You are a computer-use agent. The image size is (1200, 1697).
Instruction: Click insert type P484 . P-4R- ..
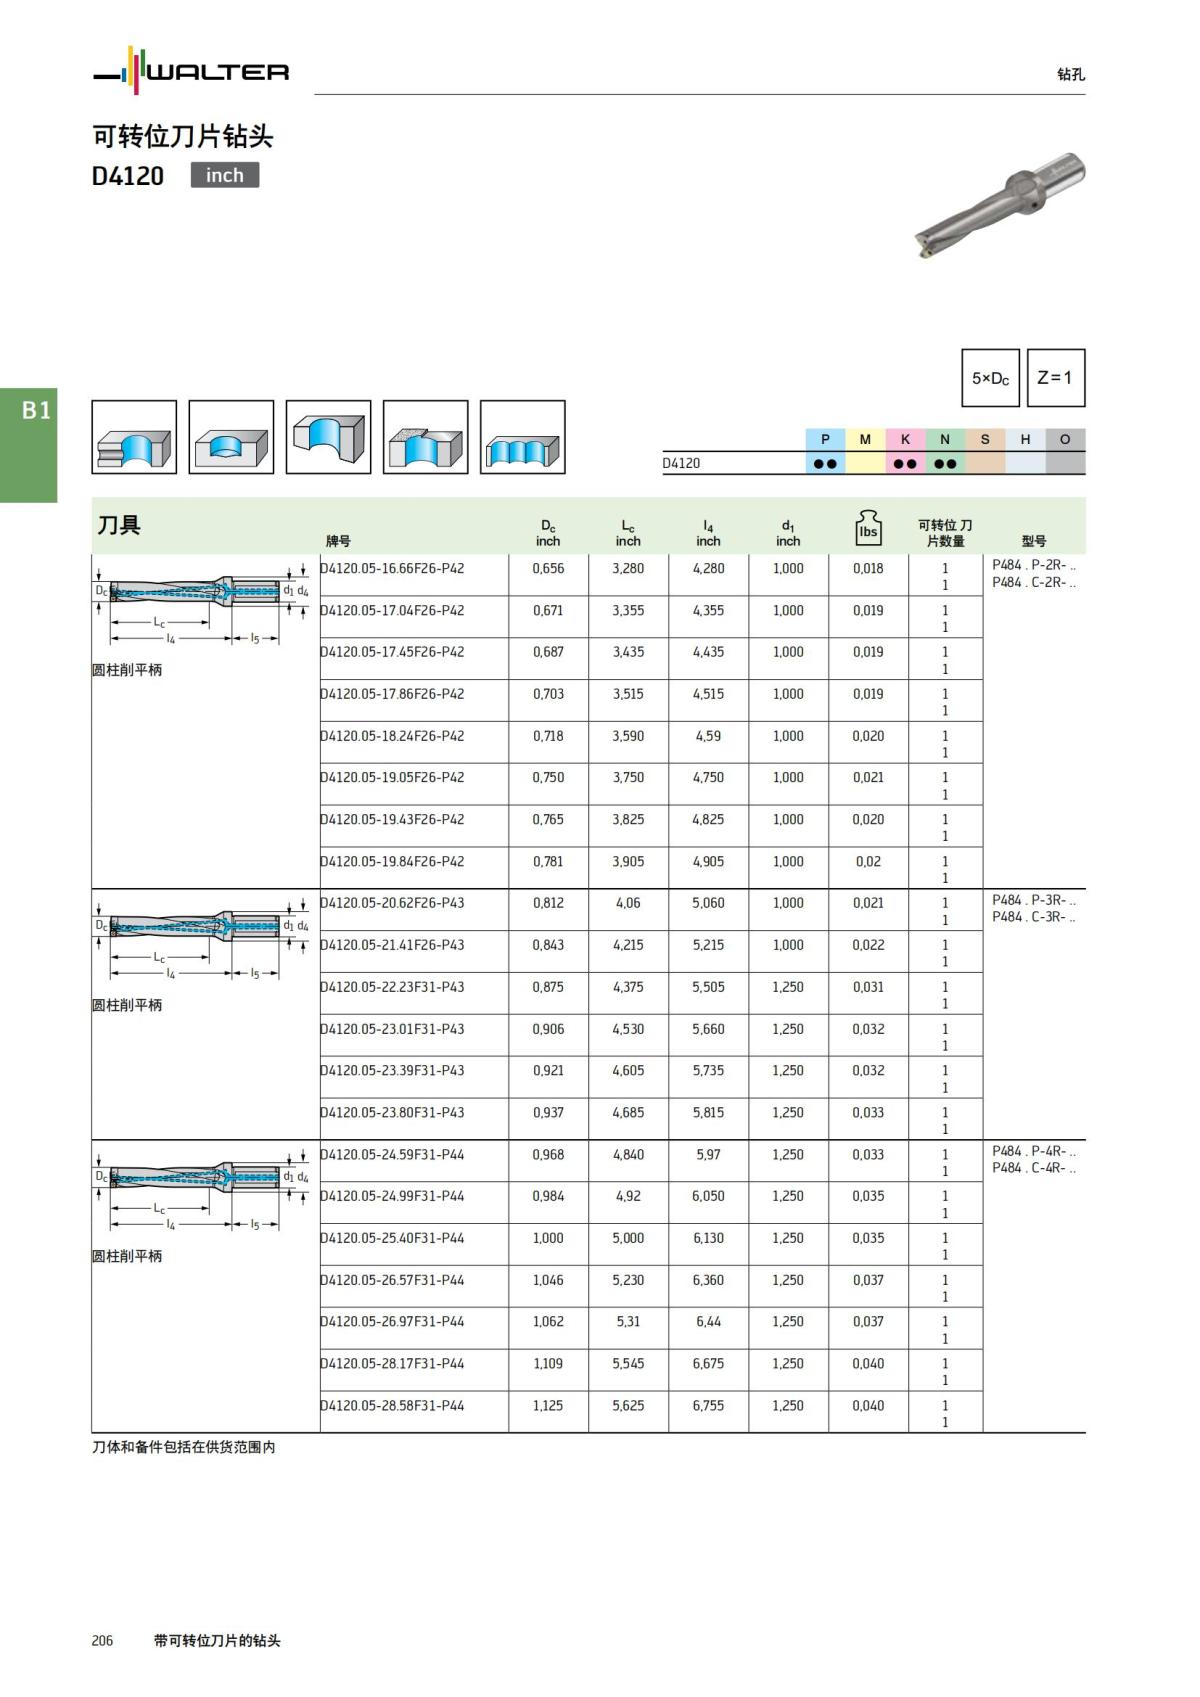pos(1034,1151)
